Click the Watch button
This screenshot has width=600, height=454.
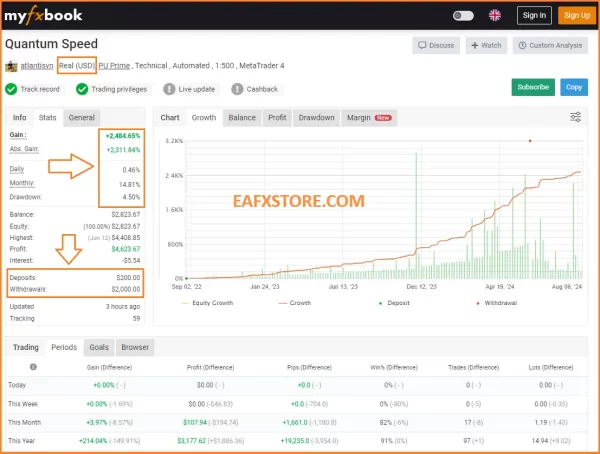486,45
